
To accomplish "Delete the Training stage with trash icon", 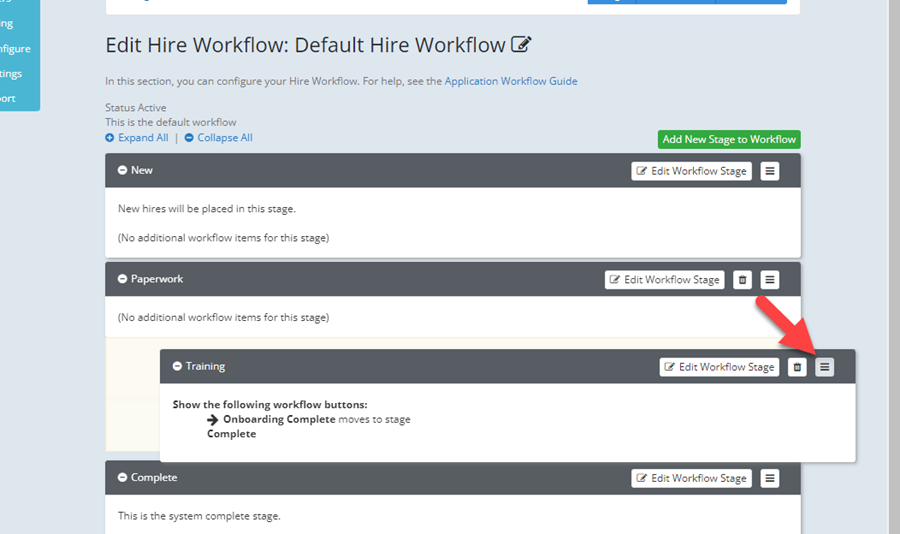I will 797,367.
